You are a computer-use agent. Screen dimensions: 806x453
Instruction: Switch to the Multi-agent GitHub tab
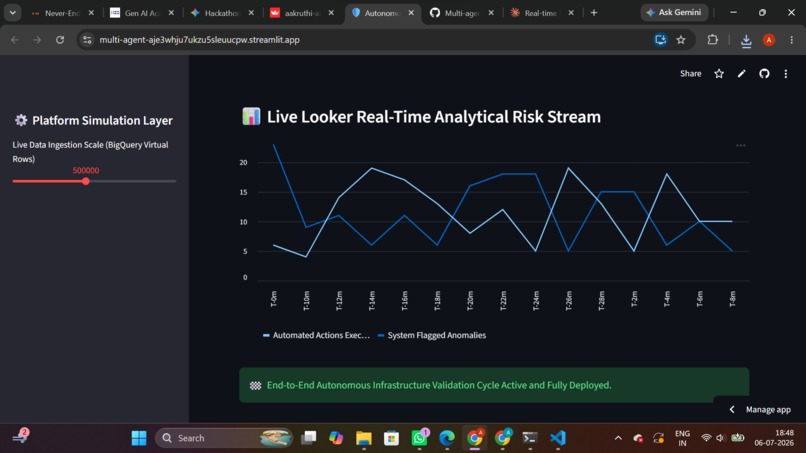click(x=456, y=13)
